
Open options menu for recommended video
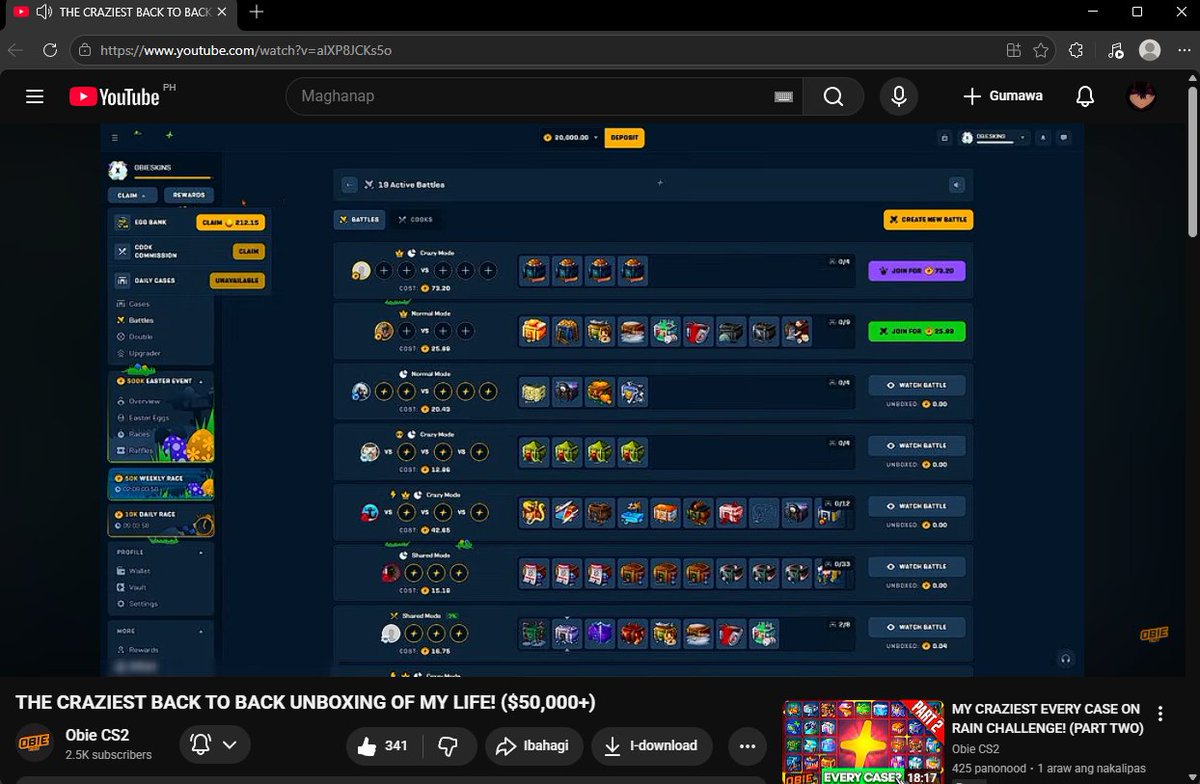click(x=1160, y=714)
